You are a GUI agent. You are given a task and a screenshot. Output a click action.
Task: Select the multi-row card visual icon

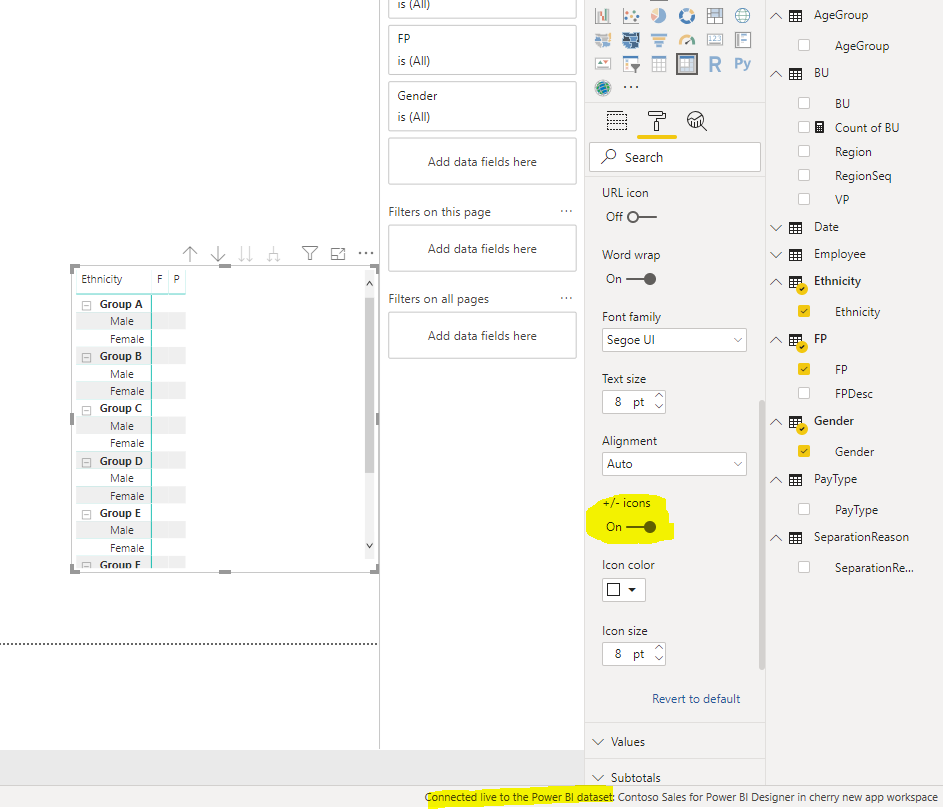tap(743, 40)
